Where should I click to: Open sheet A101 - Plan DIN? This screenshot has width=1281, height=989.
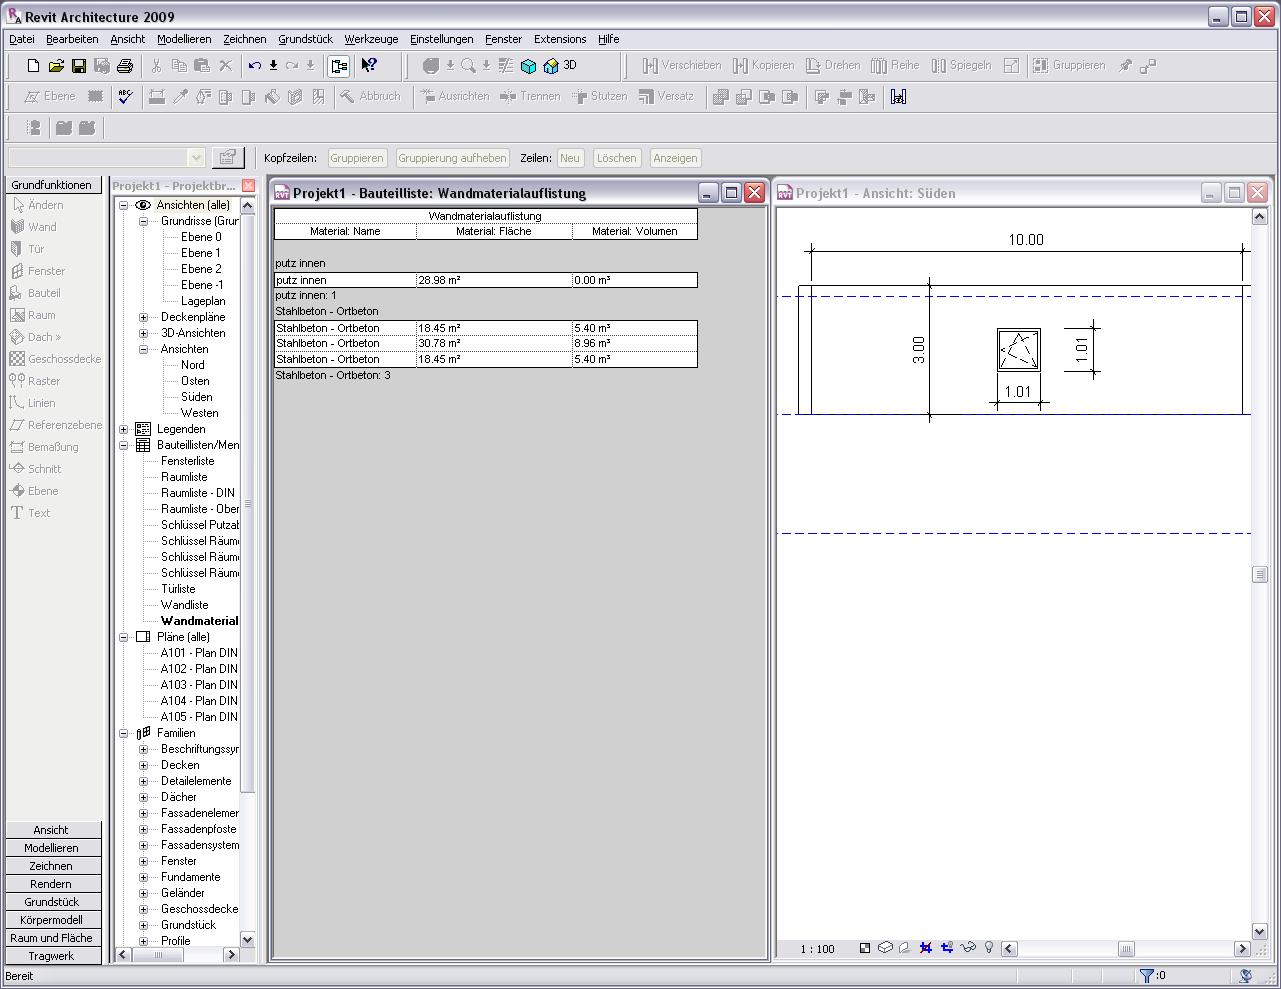click(199, 653)
